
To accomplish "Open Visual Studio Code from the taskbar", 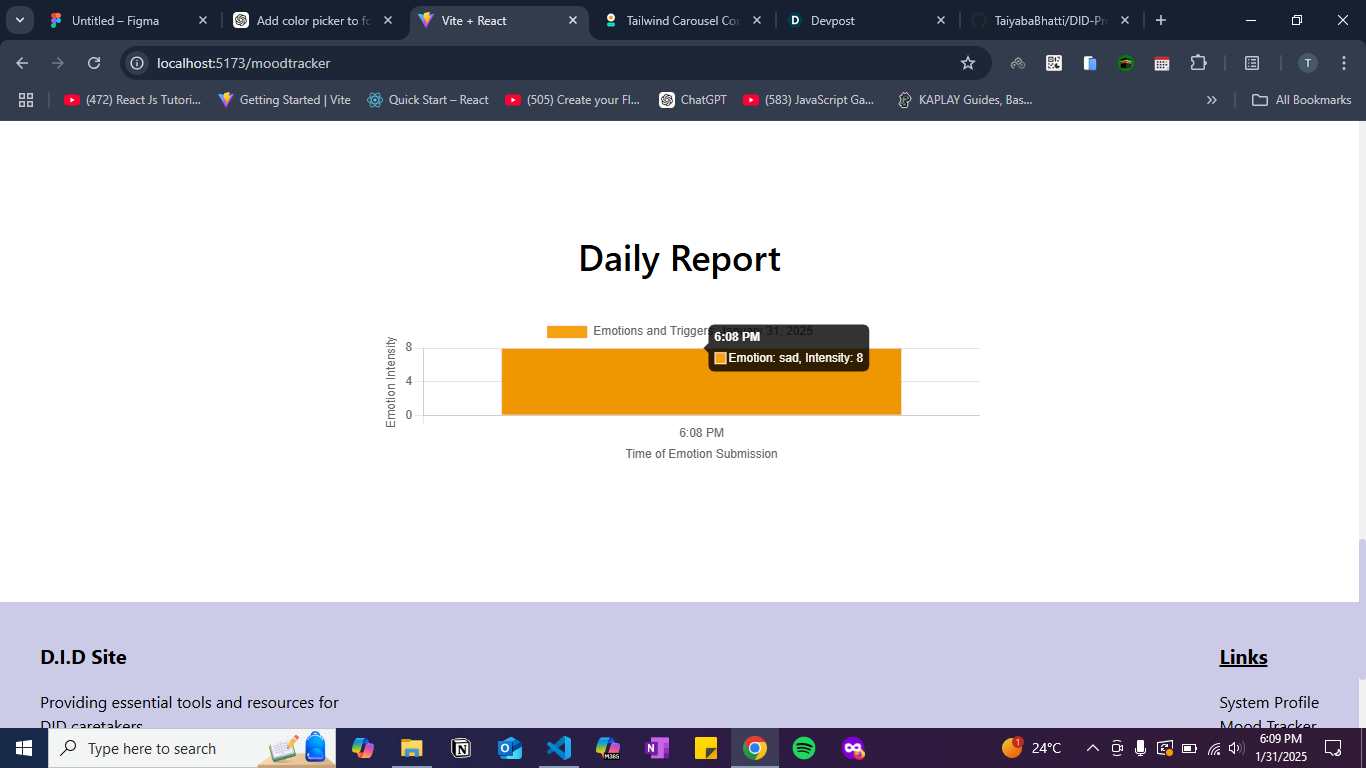I will pyautogui.click(x=559, y=748).
